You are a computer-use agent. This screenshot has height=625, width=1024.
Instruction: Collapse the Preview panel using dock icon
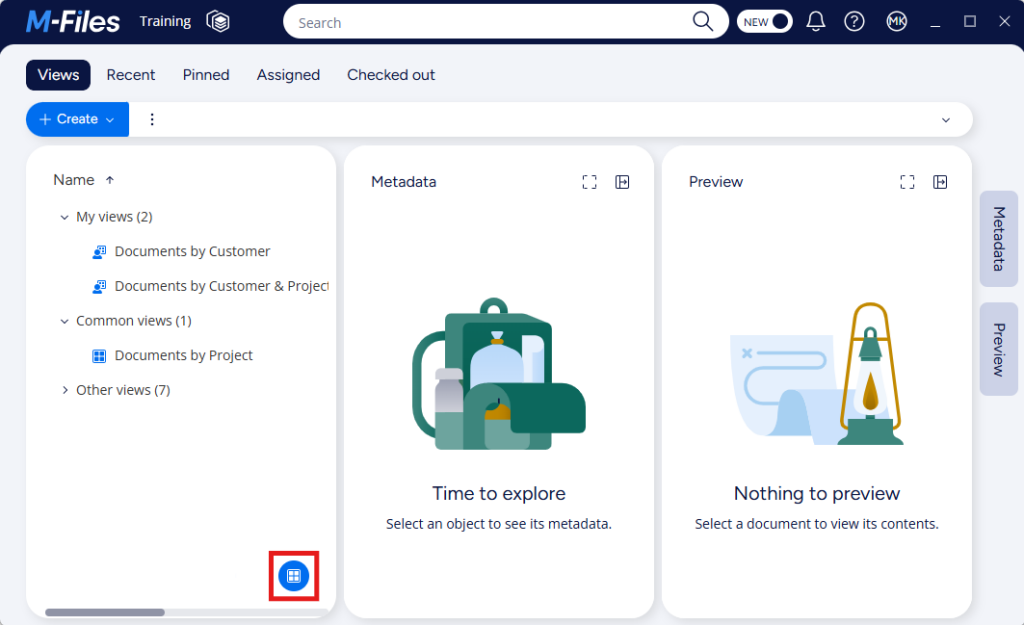click(x=940, y=182)
